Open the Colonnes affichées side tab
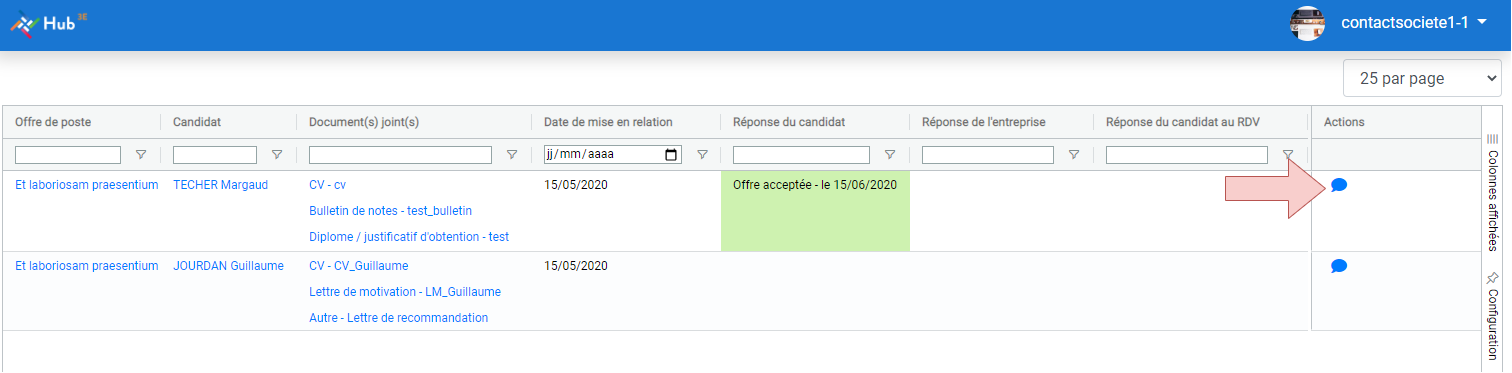The height and width of the screenshot is (373, 1512). [1492, 192]
